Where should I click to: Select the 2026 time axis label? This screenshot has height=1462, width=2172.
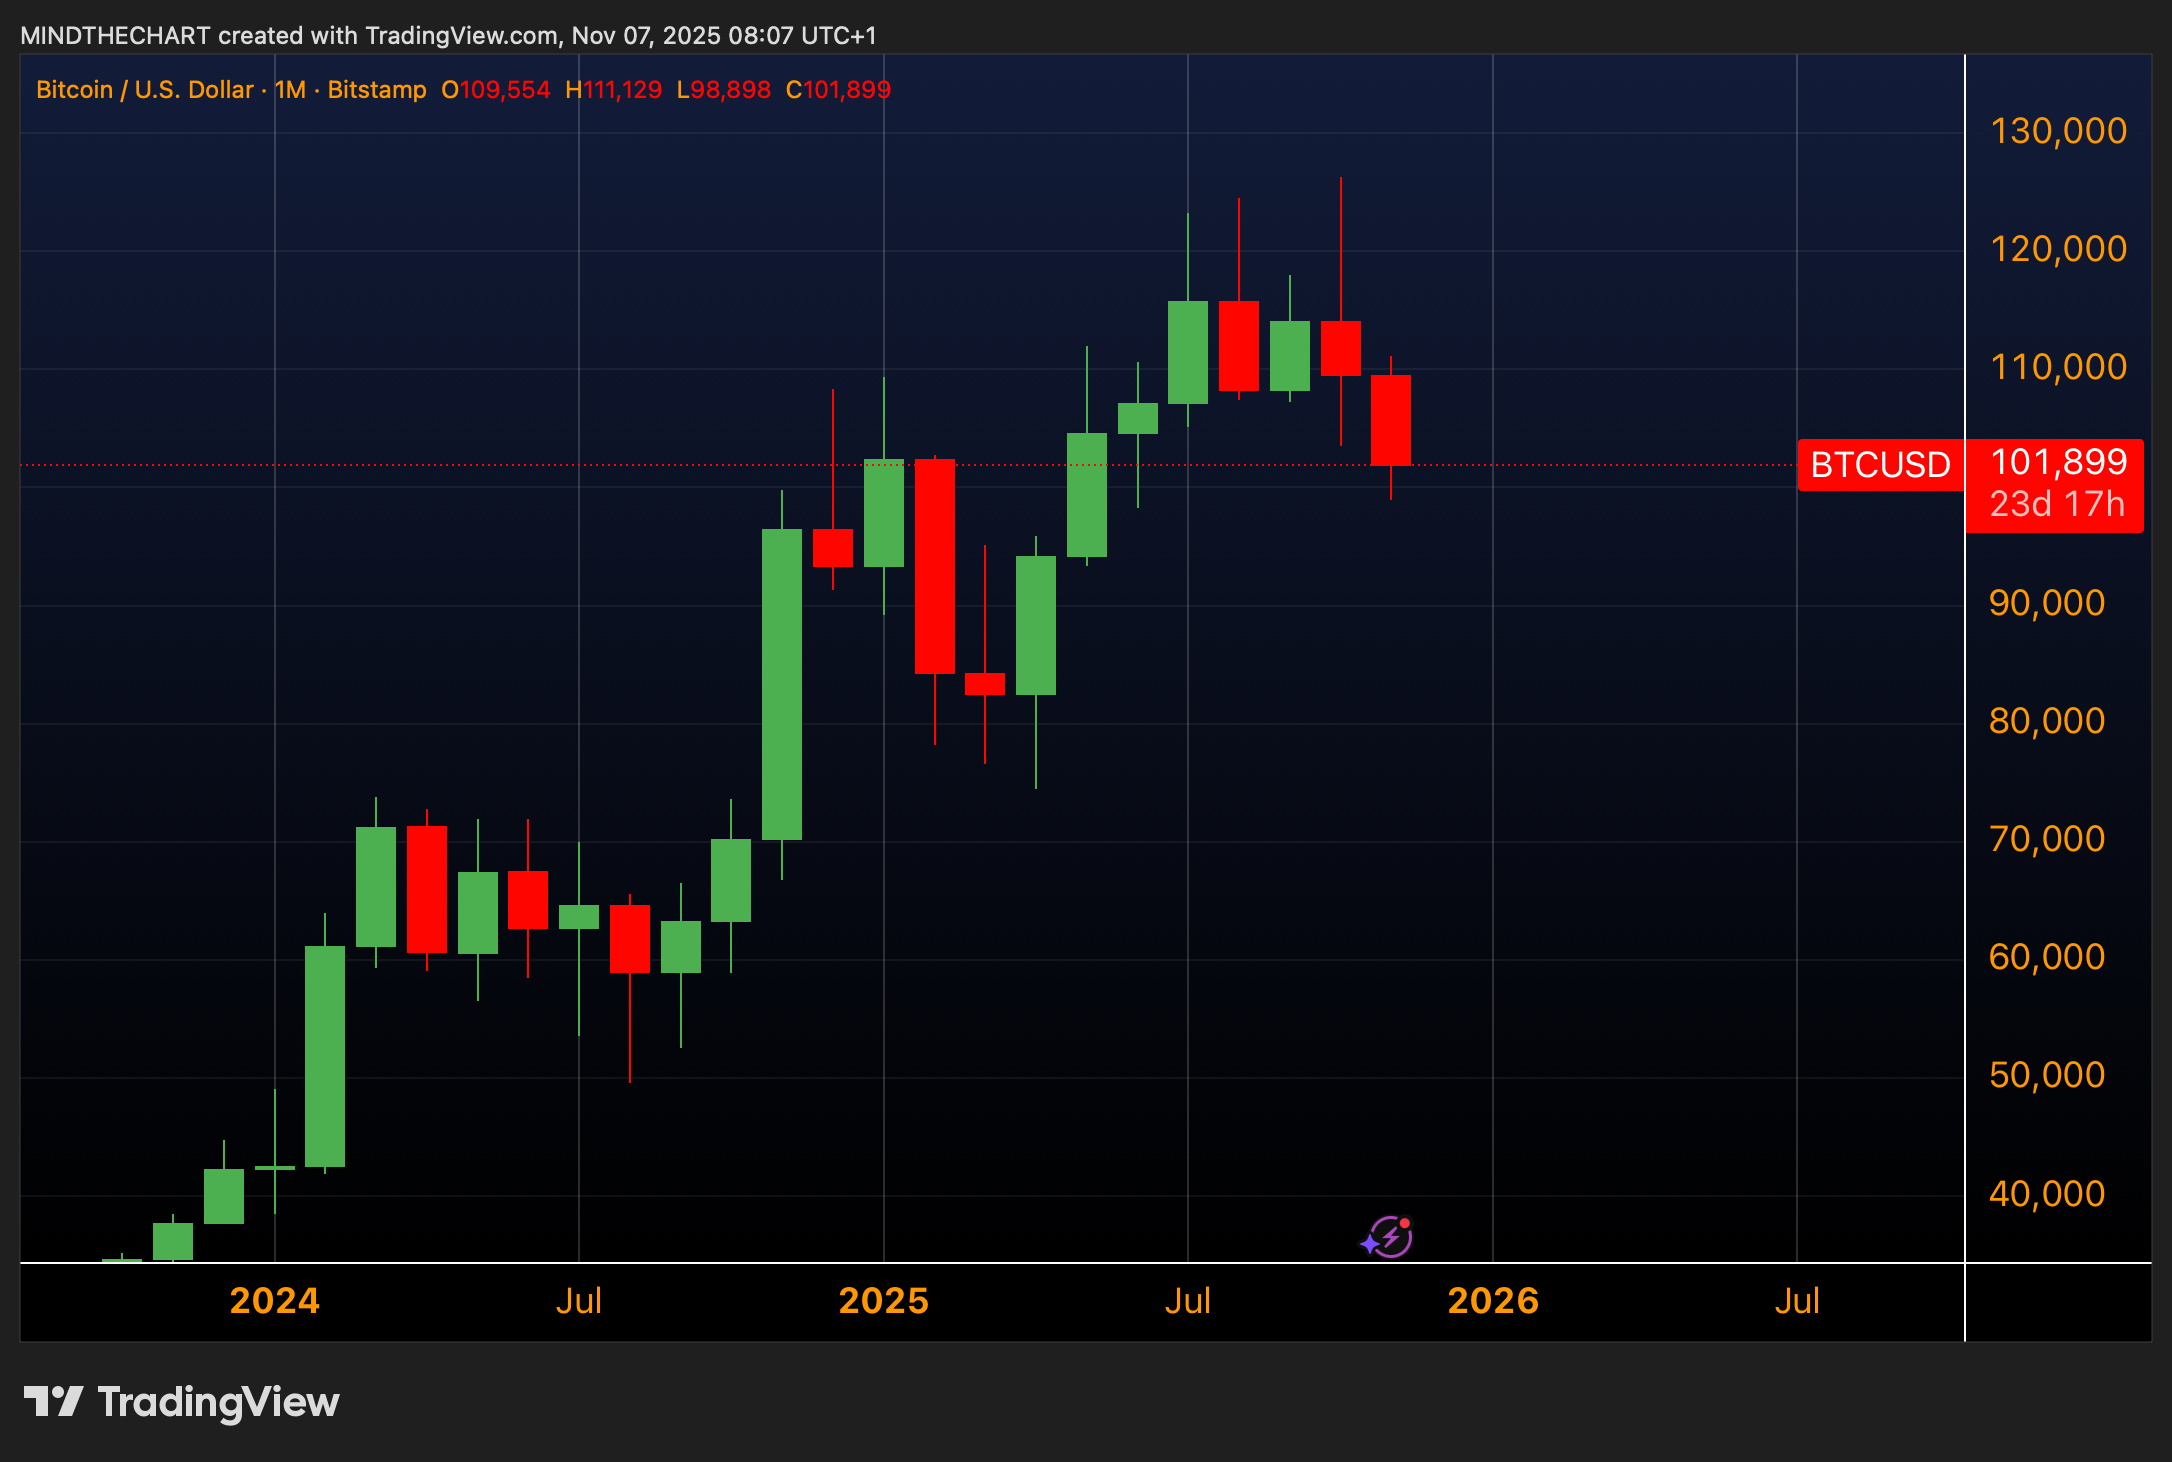[x=1492, y=1300]
